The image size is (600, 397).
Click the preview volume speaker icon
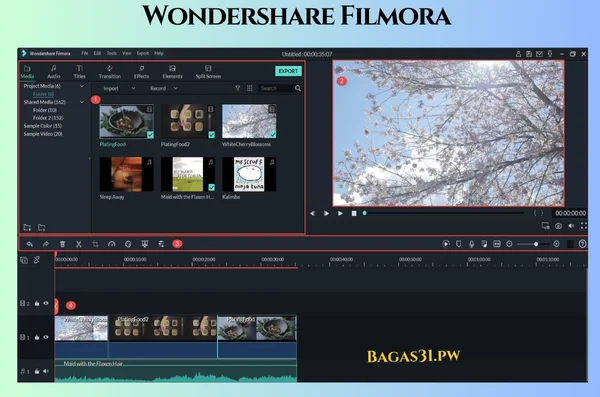(x=571, y=226)
